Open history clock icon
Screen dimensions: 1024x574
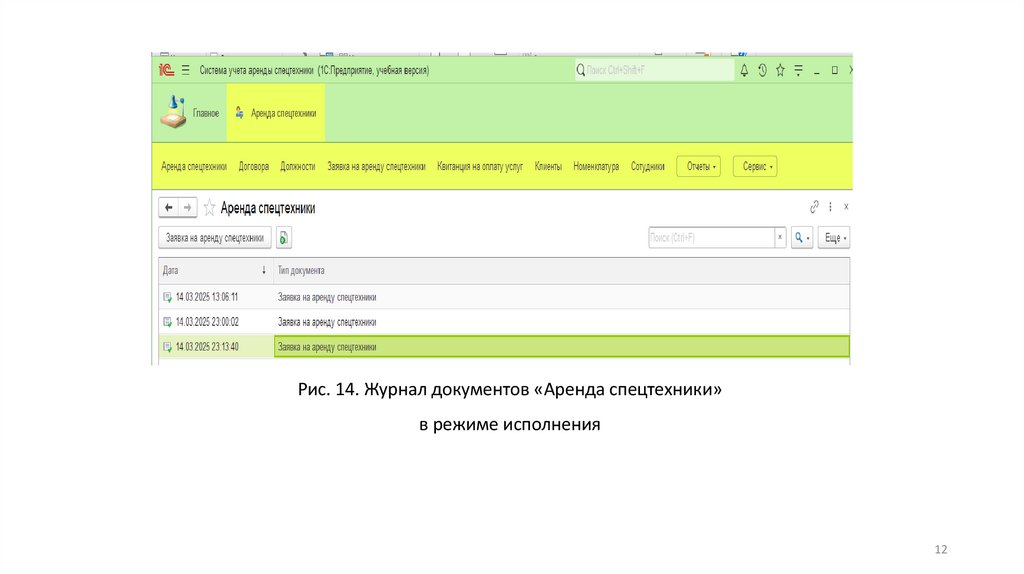point(762,70)
